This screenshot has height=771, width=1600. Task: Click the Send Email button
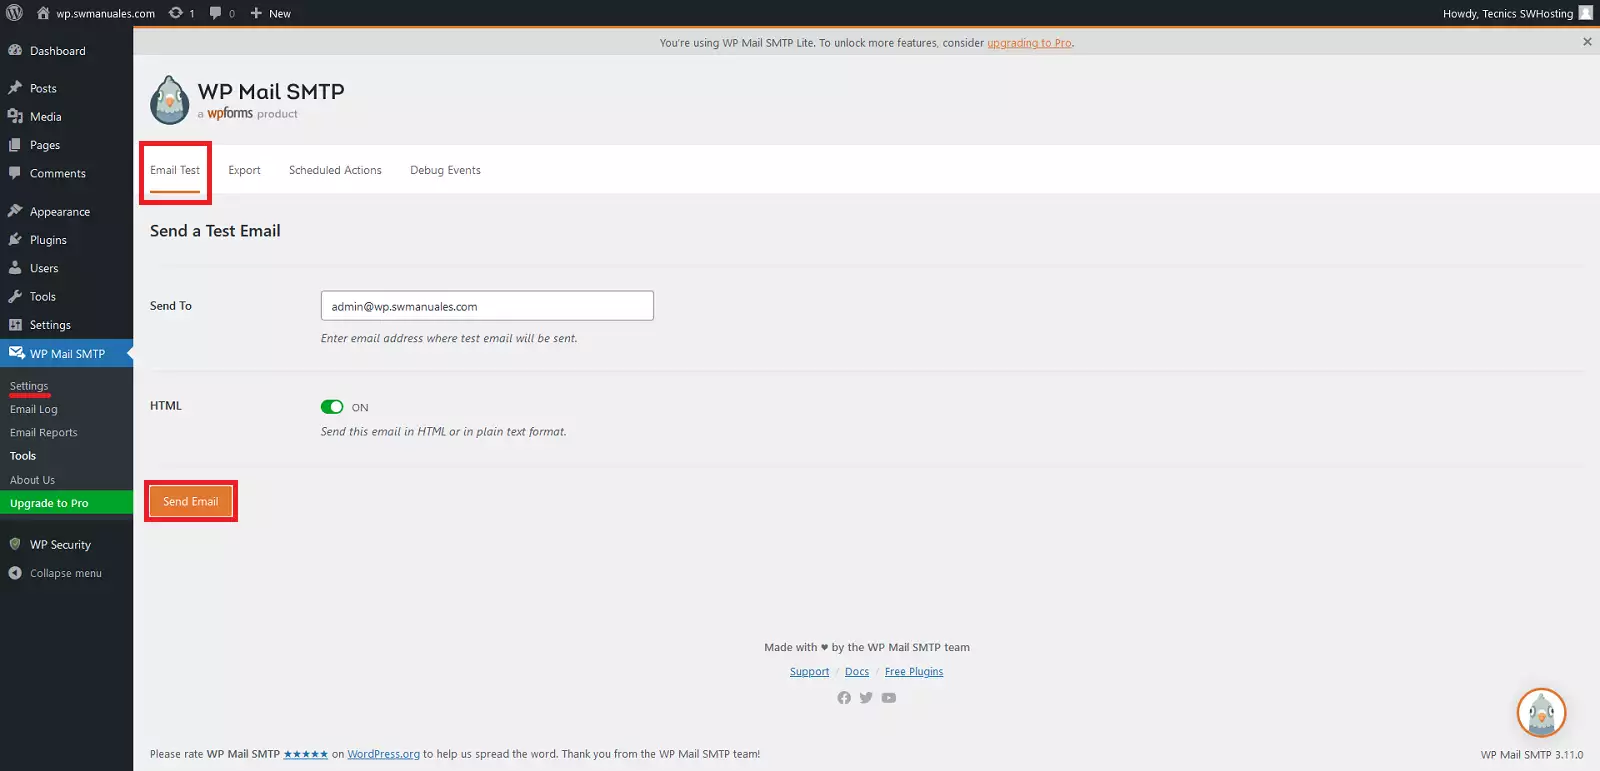(x=190, y=501)
